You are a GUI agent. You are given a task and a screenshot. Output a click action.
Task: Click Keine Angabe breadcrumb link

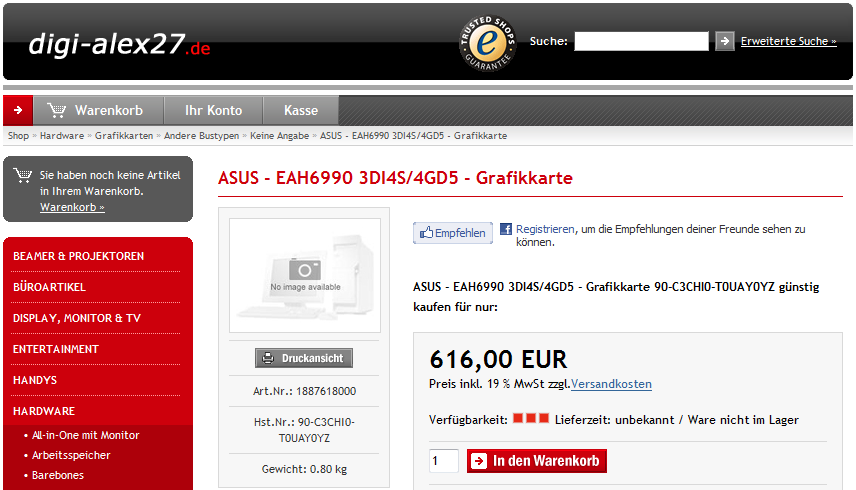pos(280,136)
